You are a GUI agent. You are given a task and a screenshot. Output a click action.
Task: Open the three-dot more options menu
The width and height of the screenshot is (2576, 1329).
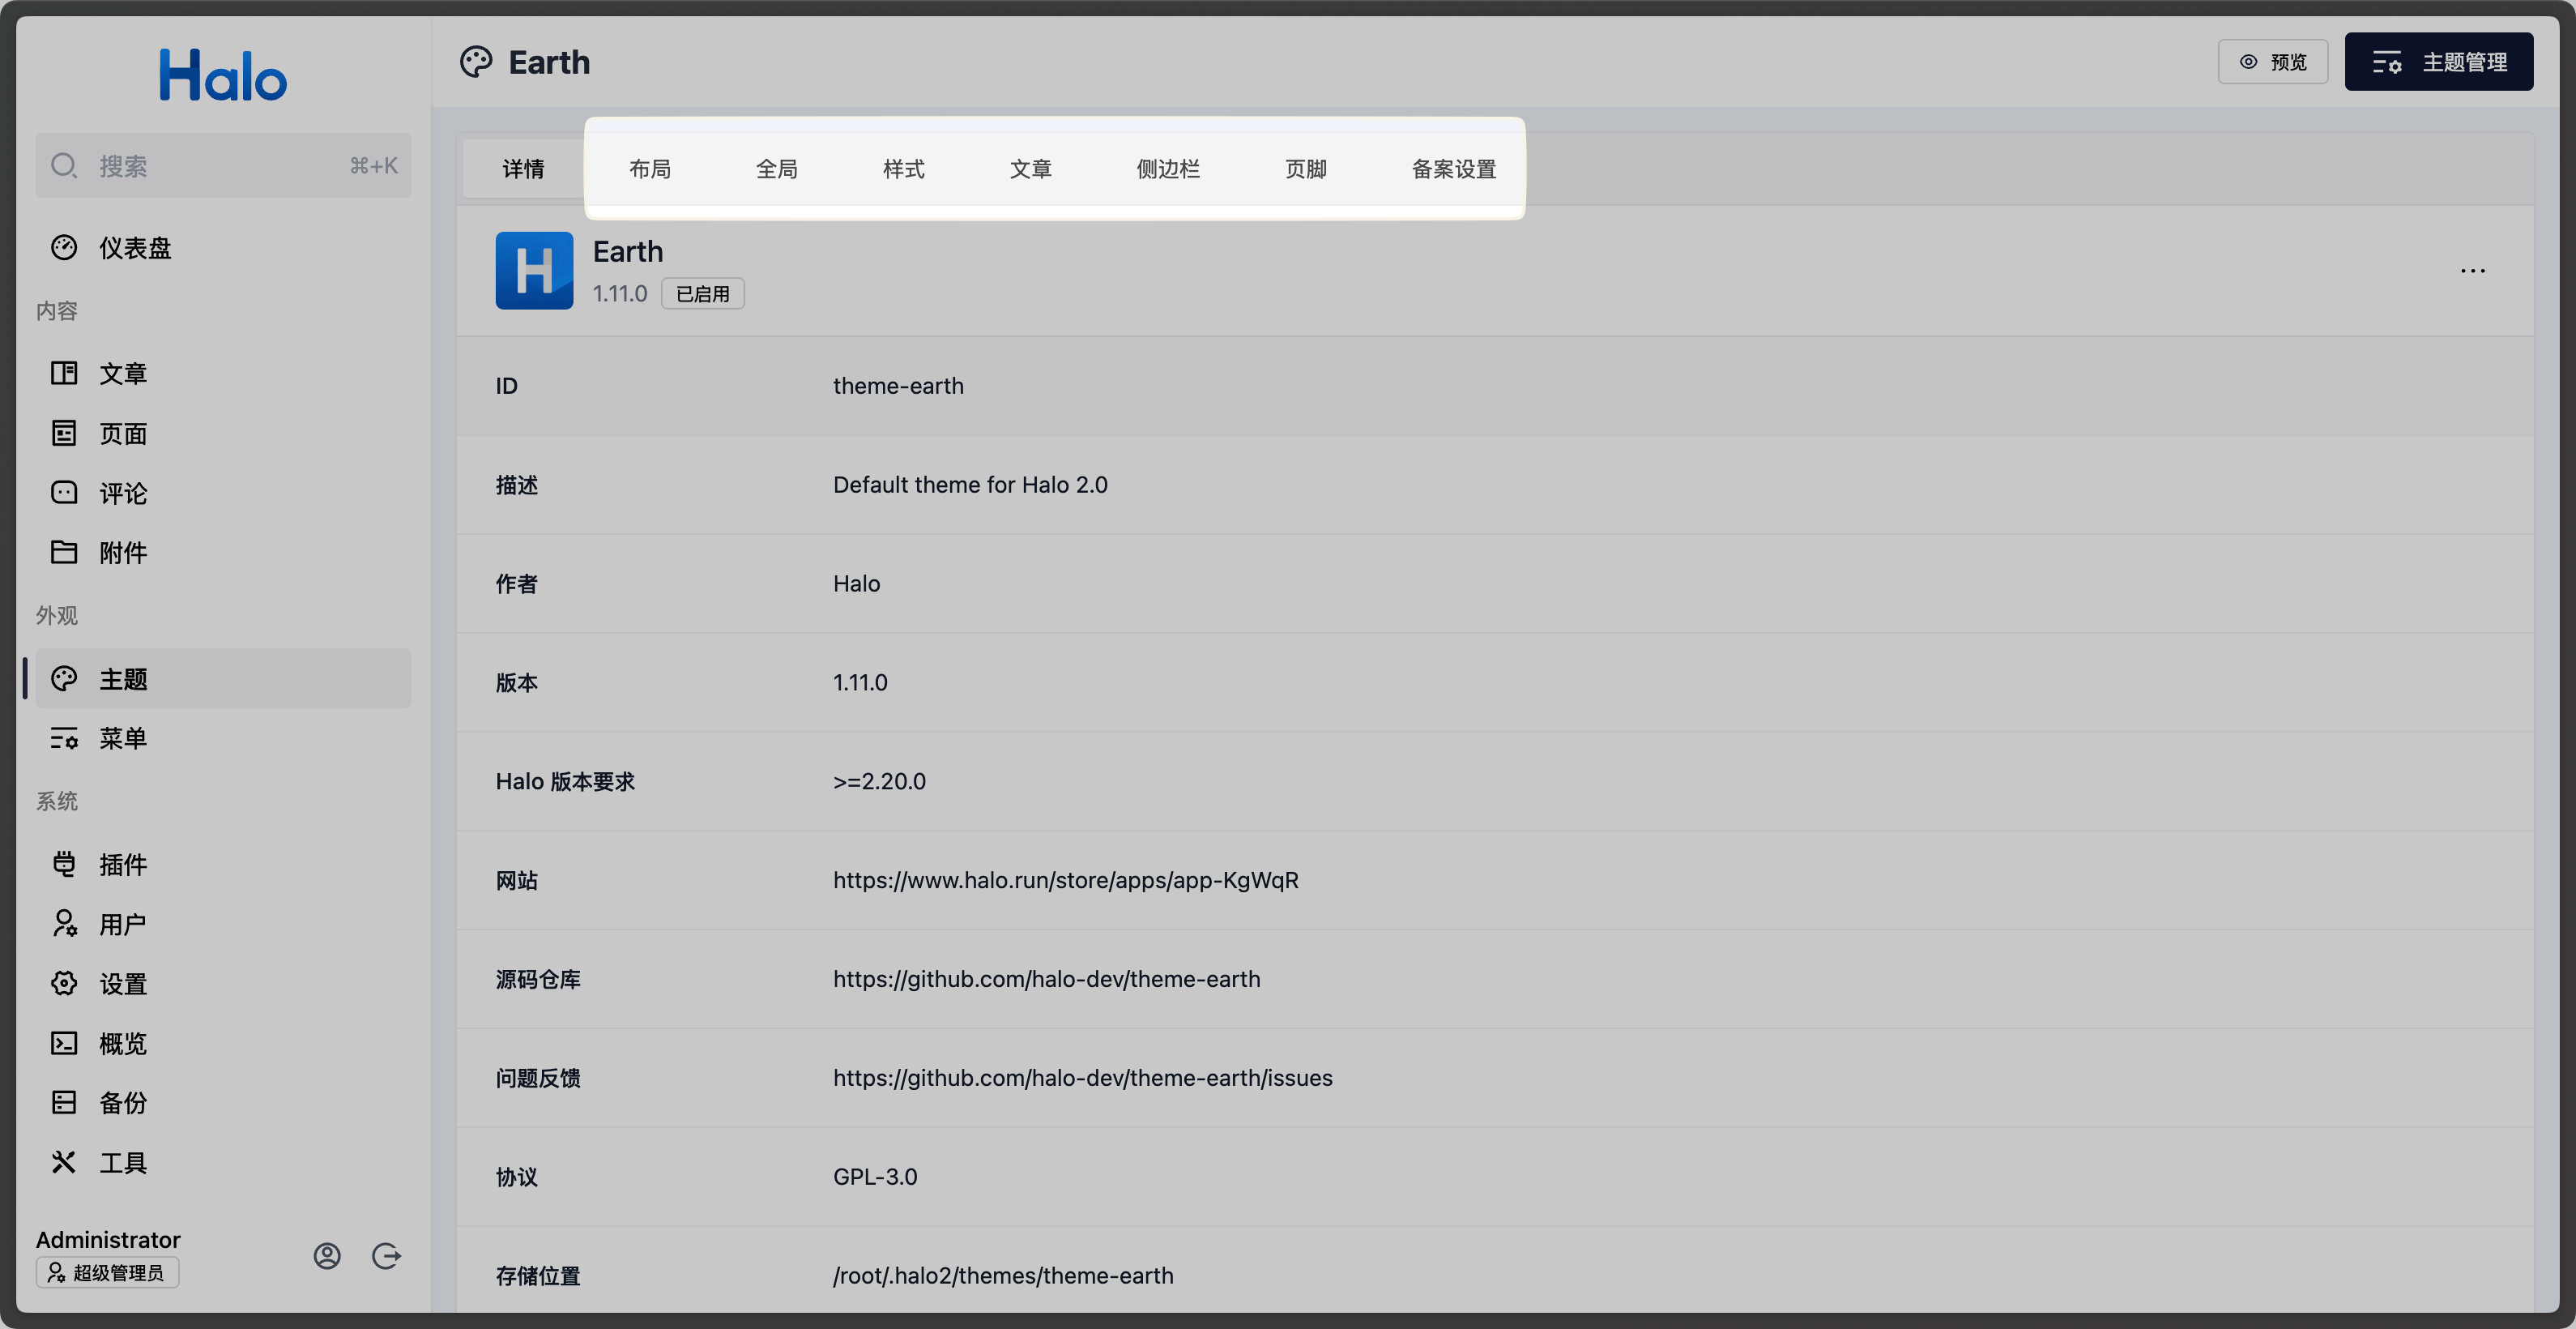point(2472,271)
